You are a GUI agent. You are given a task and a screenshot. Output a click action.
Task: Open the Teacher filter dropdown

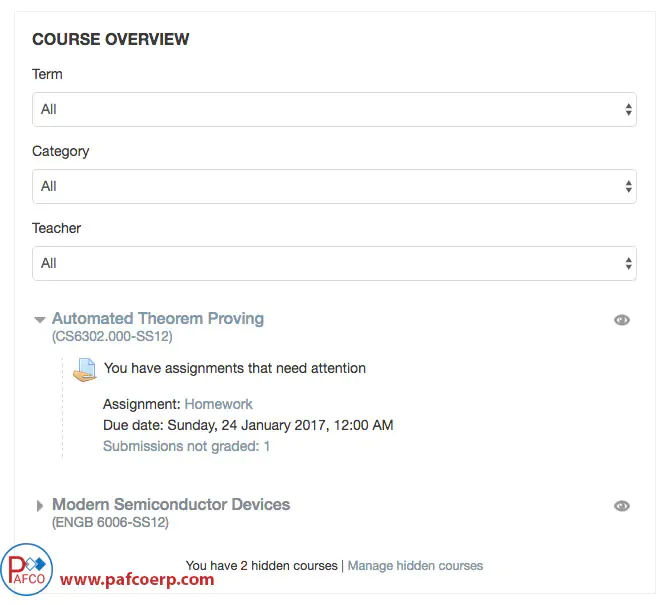click(334, 263)
